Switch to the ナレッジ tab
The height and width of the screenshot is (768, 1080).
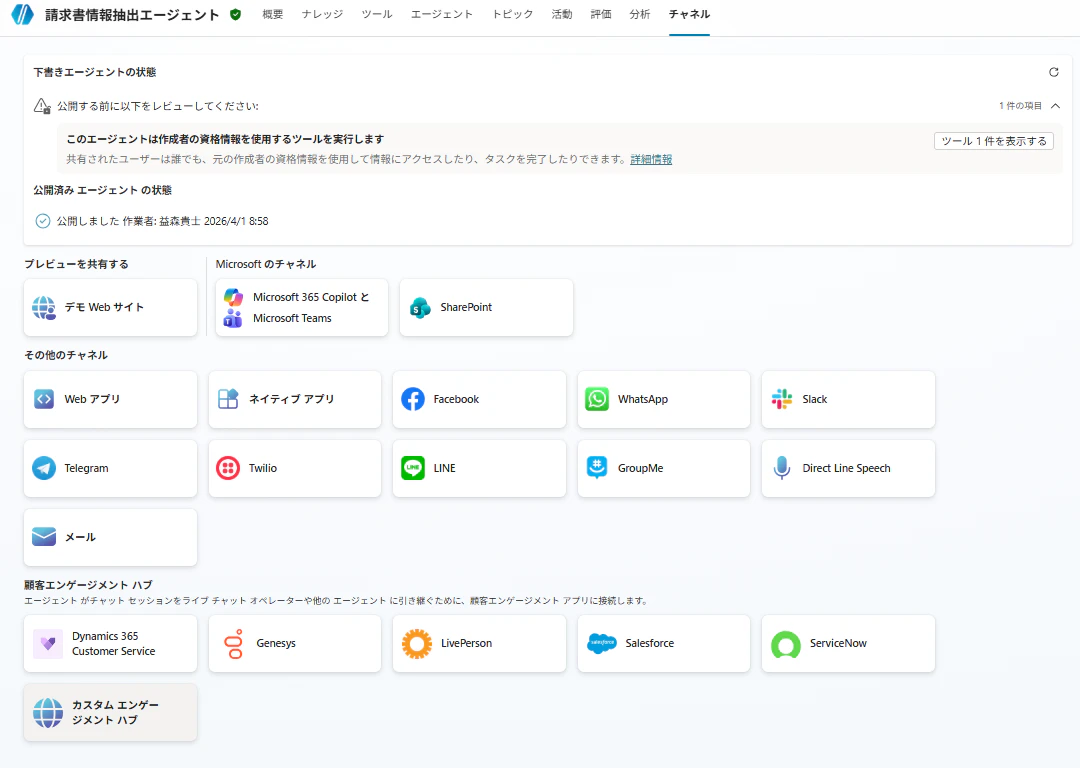click(x=322, y=14)
